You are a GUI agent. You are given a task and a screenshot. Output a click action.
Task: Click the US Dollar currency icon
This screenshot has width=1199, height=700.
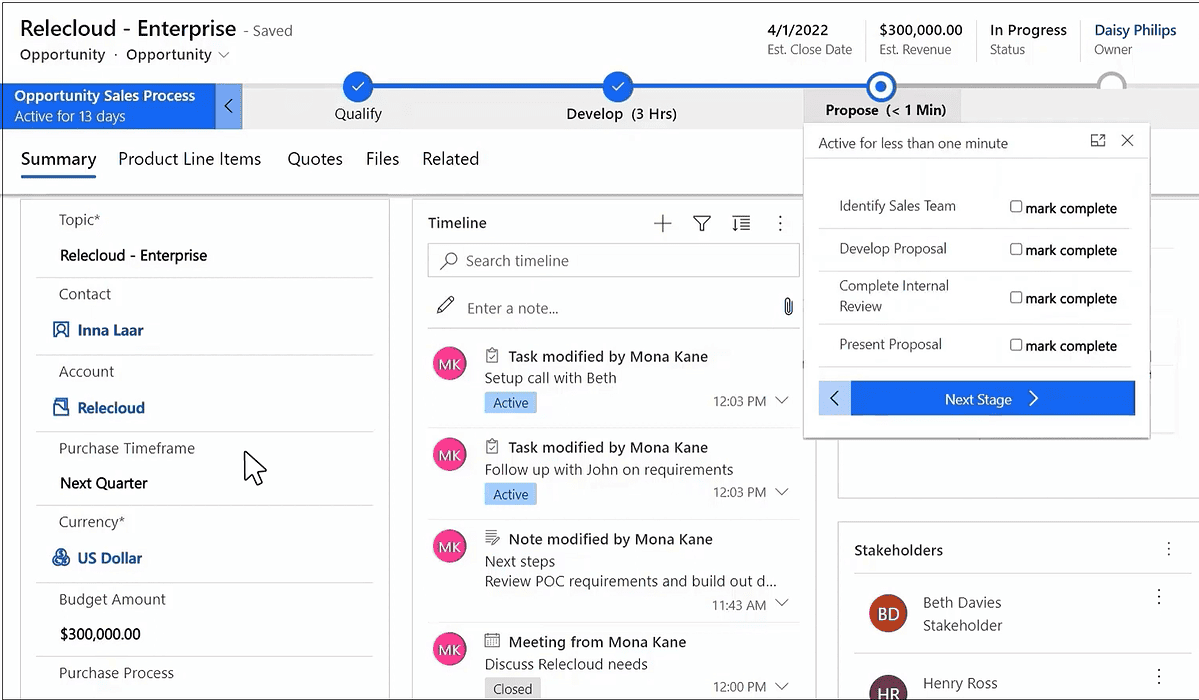tap(61, 558)
